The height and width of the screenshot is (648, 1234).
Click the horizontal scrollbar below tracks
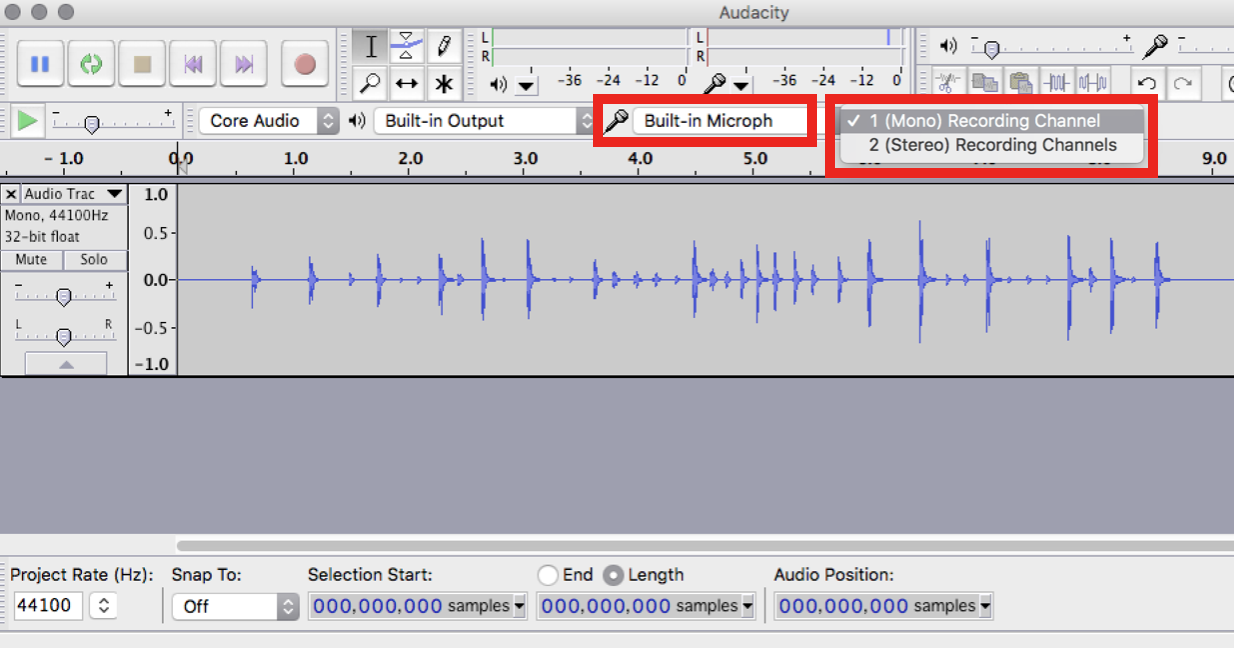(705, 545)
